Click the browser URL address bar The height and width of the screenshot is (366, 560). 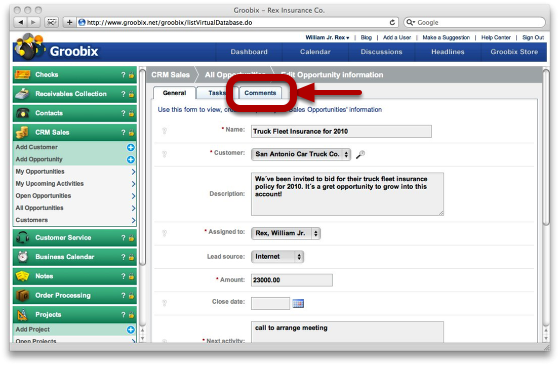click(x=232, y=22)
